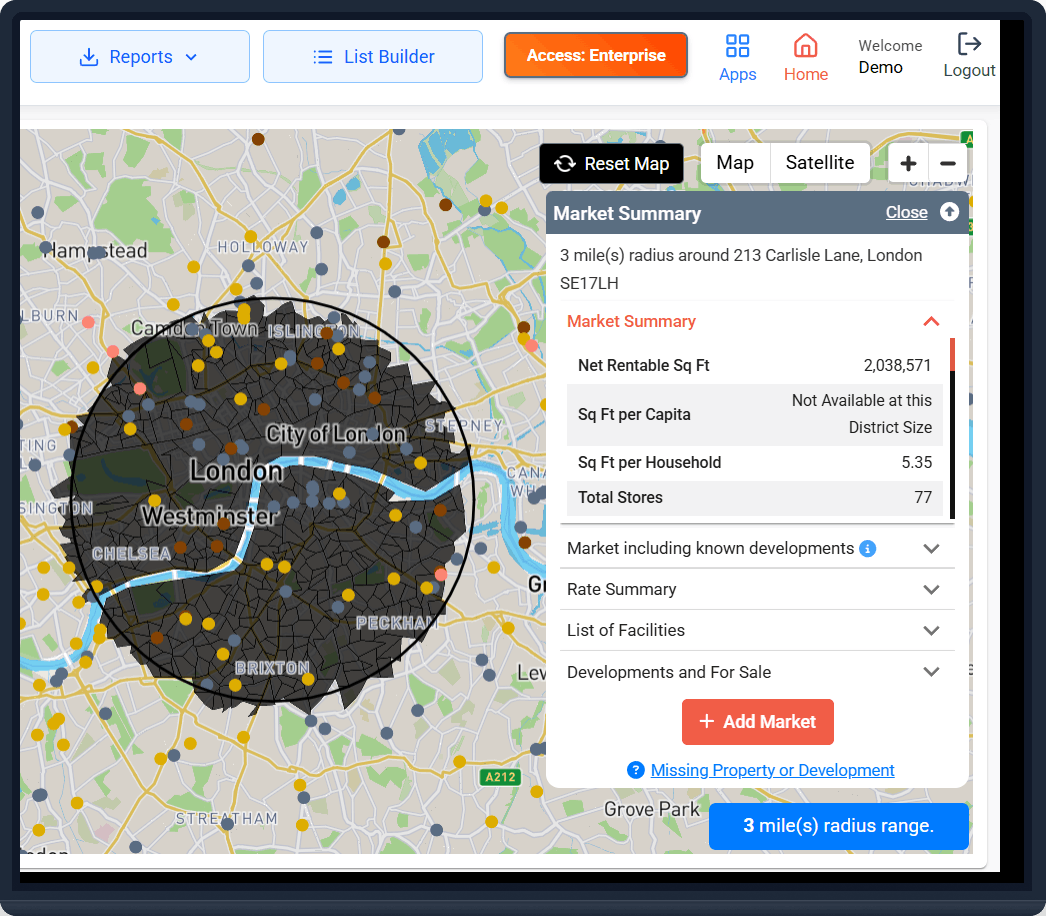Click the Access: Enterprise button

coord(596,55)
